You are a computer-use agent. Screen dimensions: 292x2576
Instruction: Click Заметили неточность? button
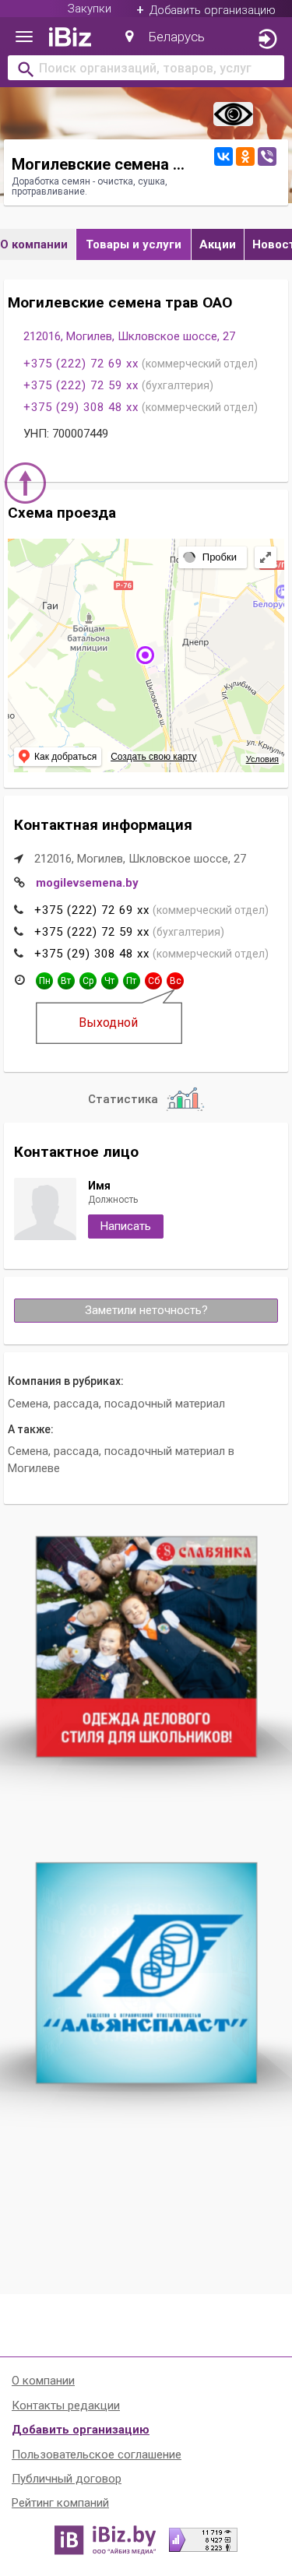coord(146,1310)
